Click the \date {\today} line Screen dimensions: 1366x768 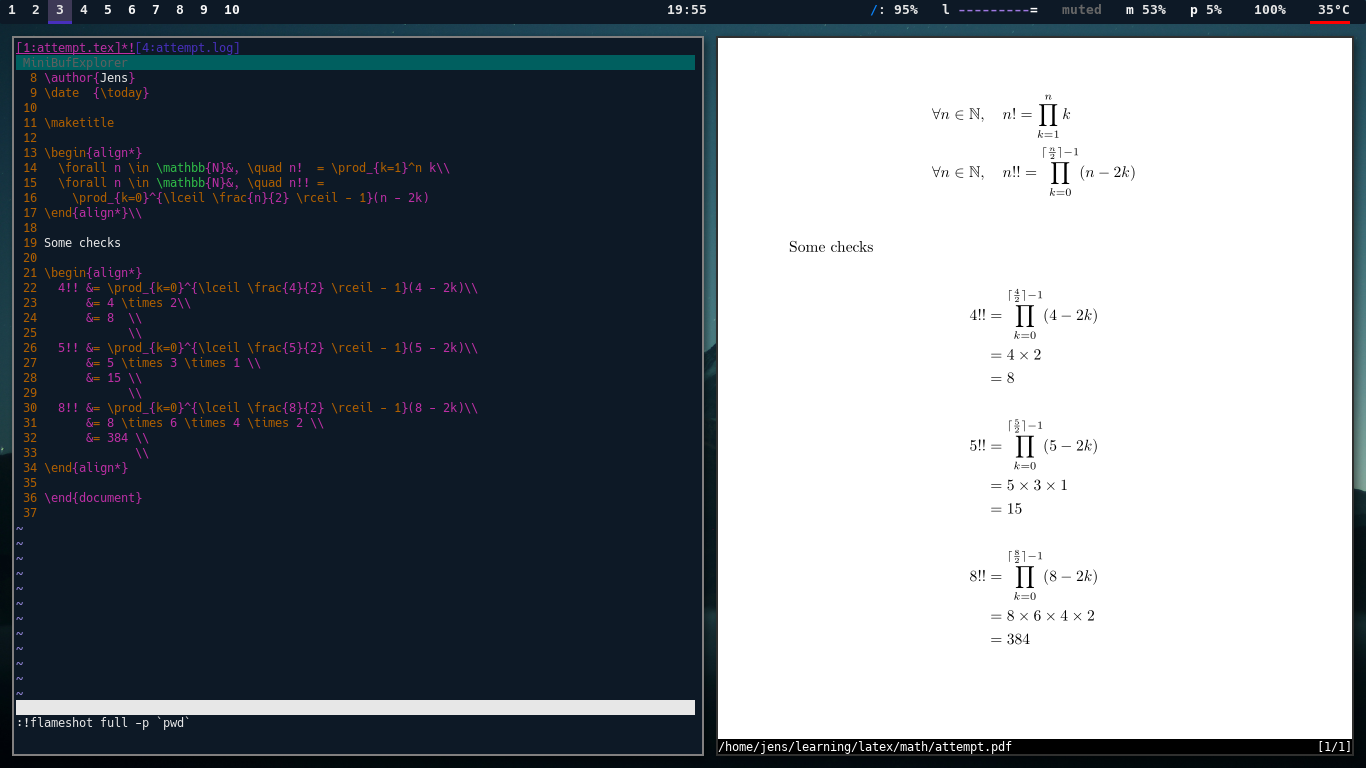[96, 92]
